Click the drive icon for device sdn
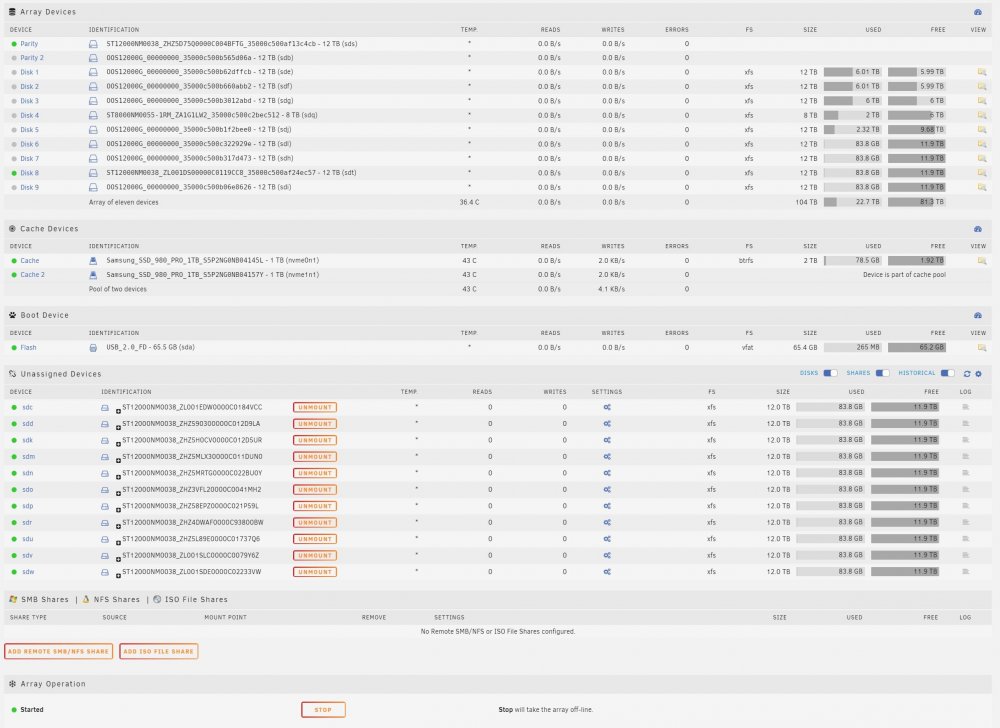 click(105, 473)
